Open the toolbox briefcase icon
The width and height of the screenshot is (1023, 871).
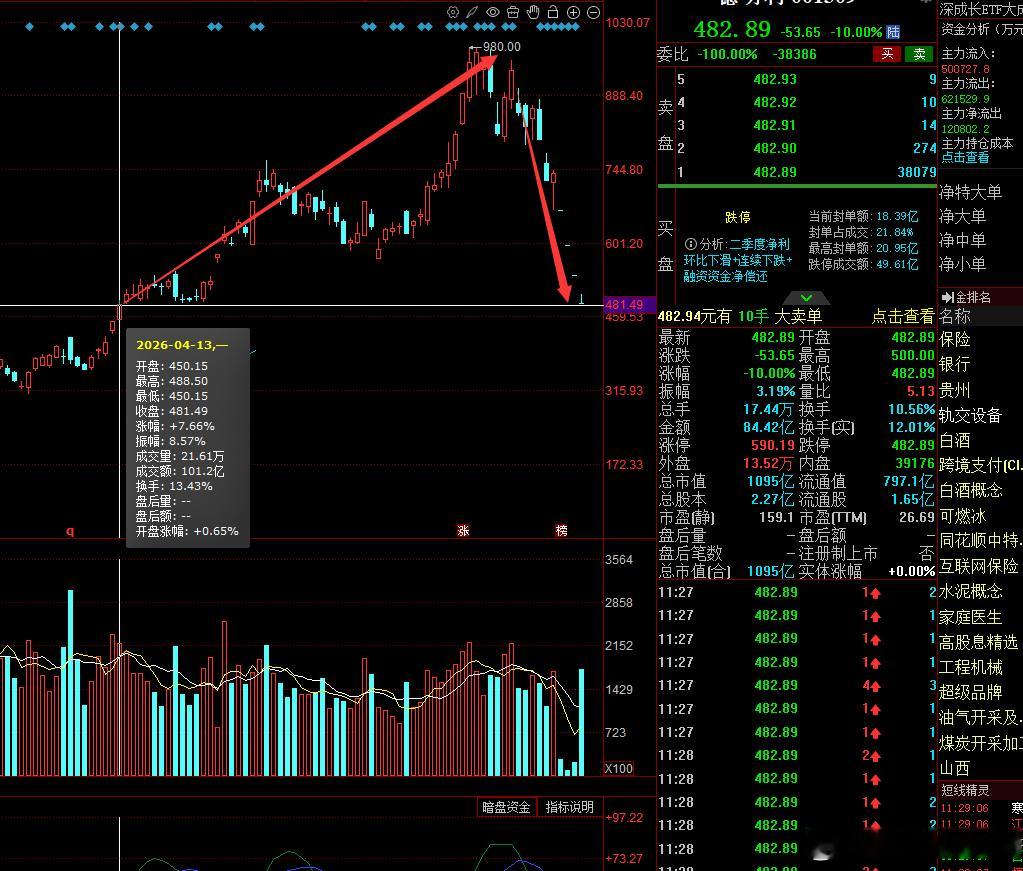click(x=513, y=12)
